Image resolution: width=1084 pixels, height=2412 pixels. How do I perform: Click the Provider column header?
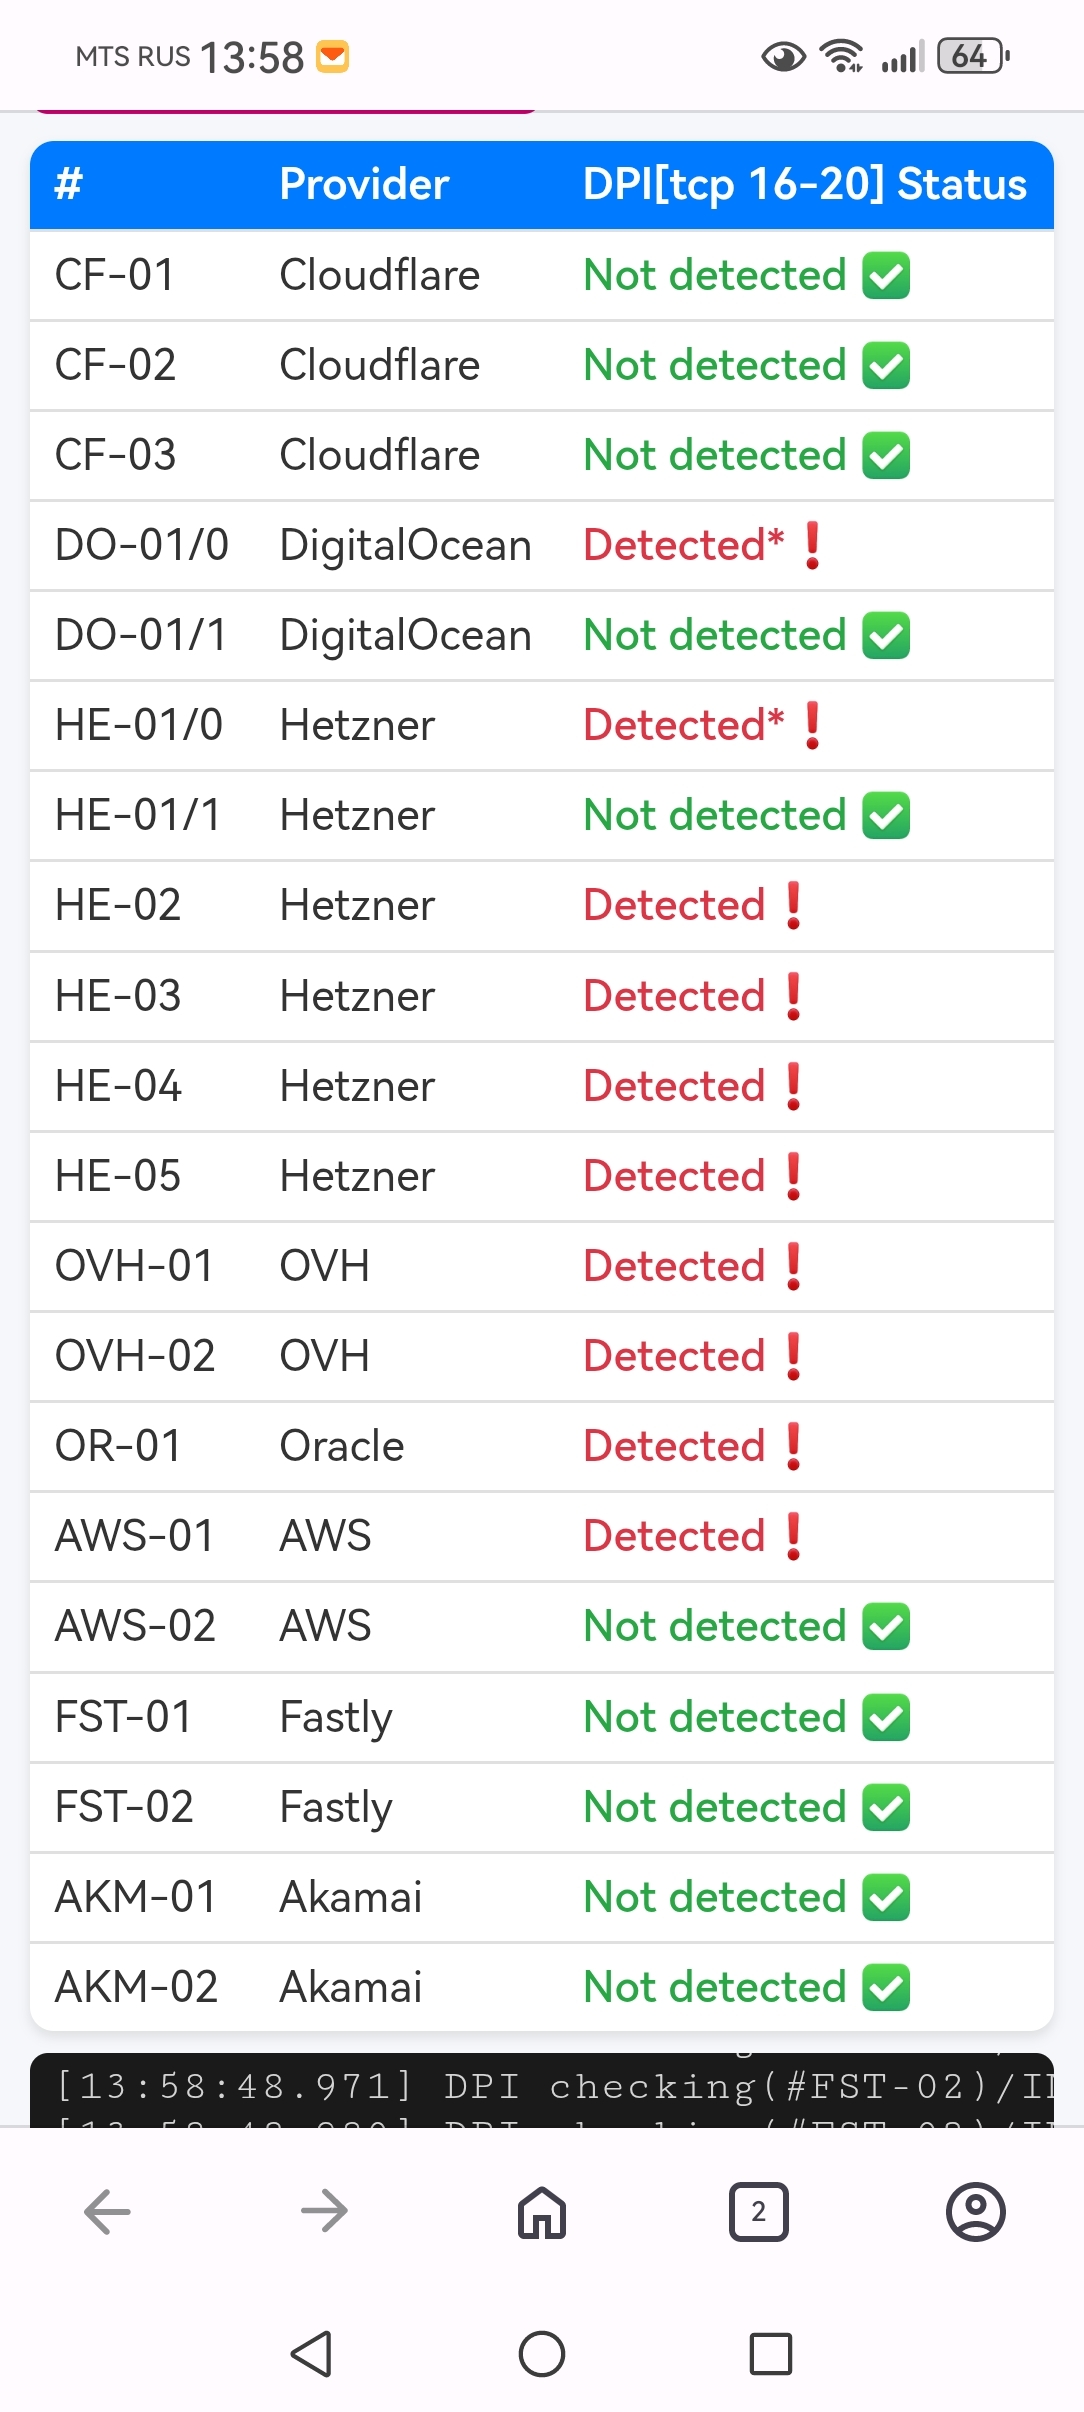pyautogui.click(x=364, y=185)
